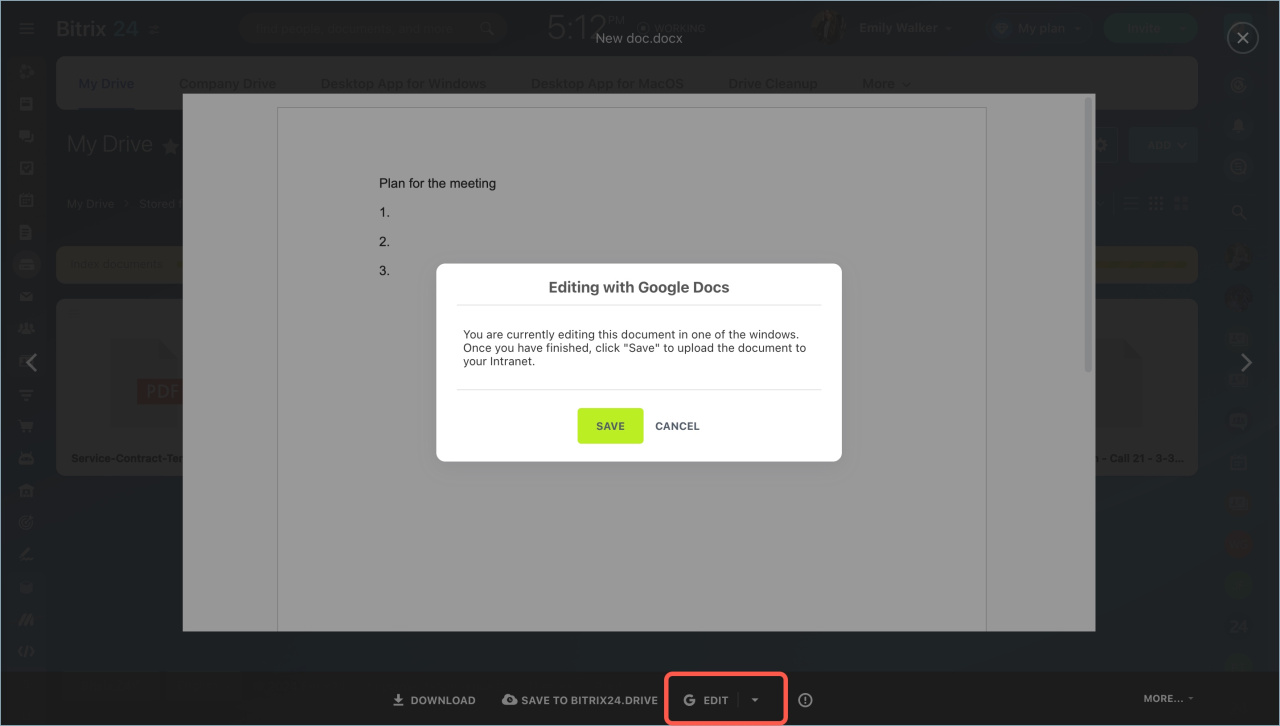Open the Drive Cleanup tab
1280x726 pixels.
pos(772,84)
